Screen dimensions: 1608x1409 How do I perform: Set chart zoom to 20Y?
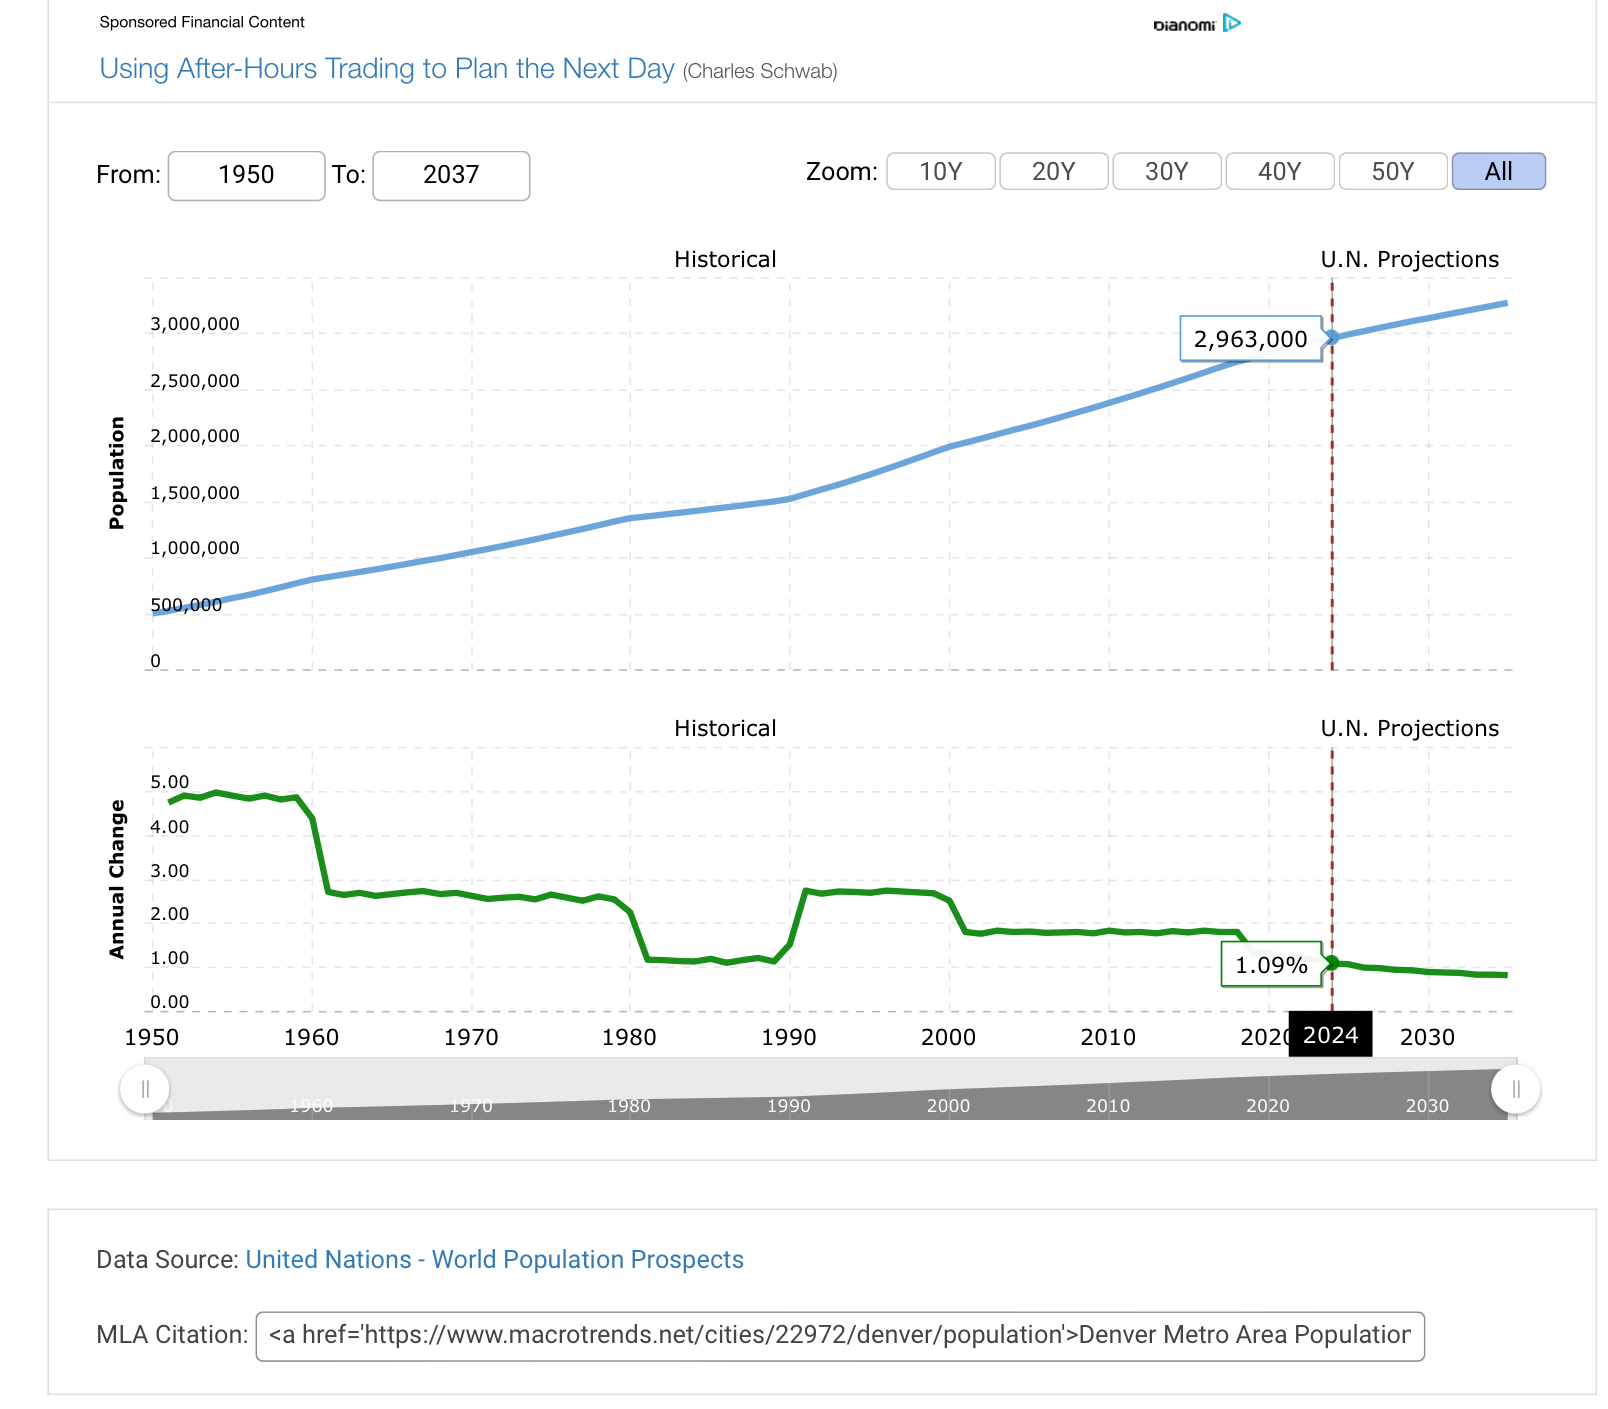coord(1053,171)
